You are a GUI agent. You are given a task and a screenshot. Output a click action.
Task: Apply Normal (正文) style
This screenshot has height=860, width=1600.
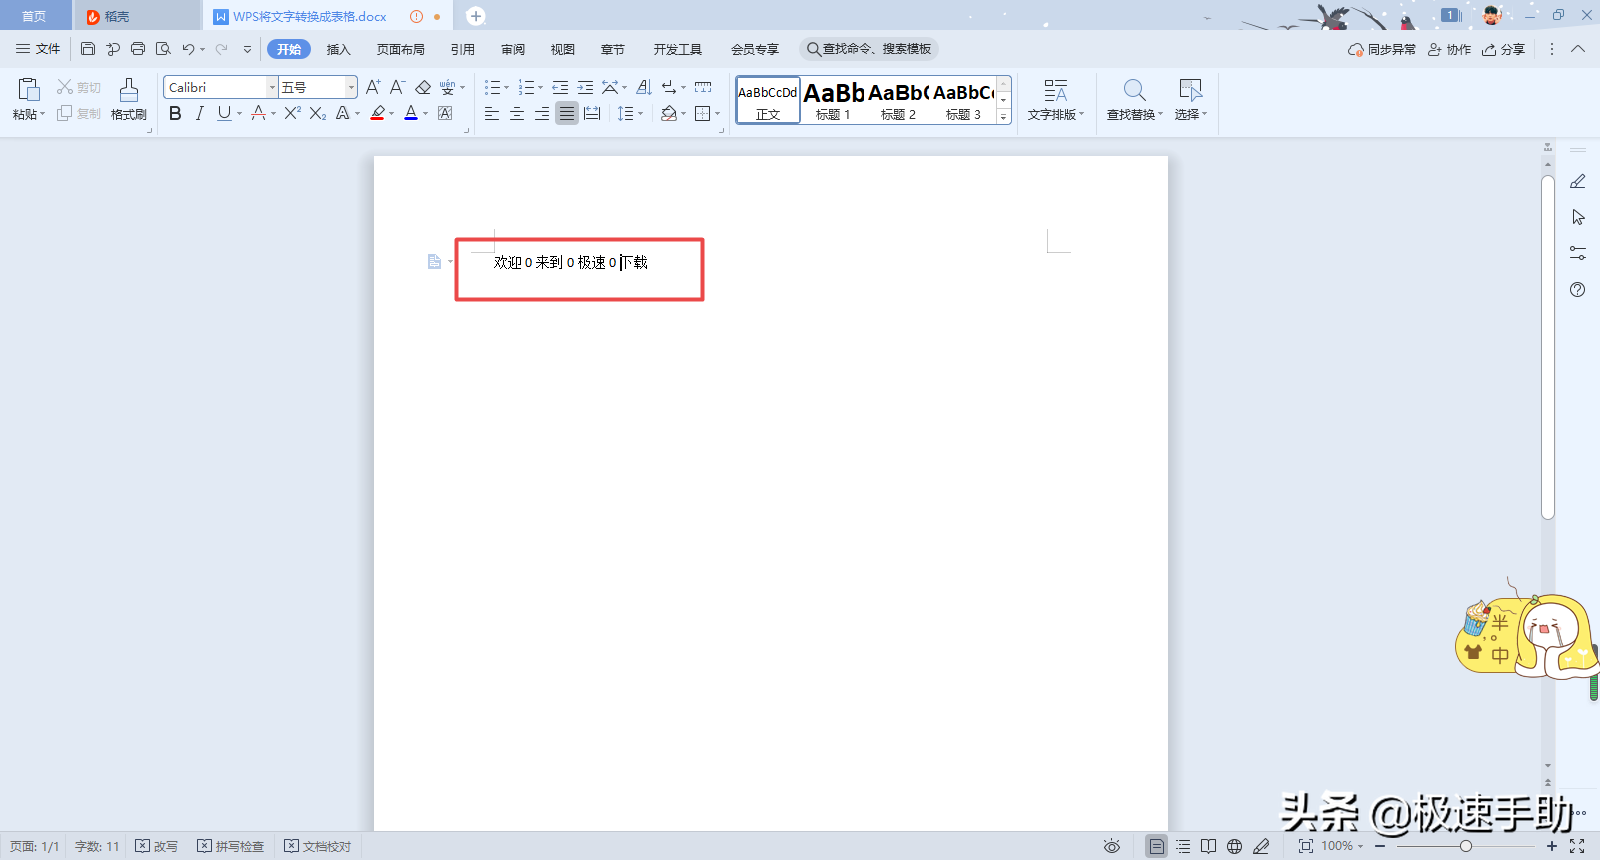768,100
